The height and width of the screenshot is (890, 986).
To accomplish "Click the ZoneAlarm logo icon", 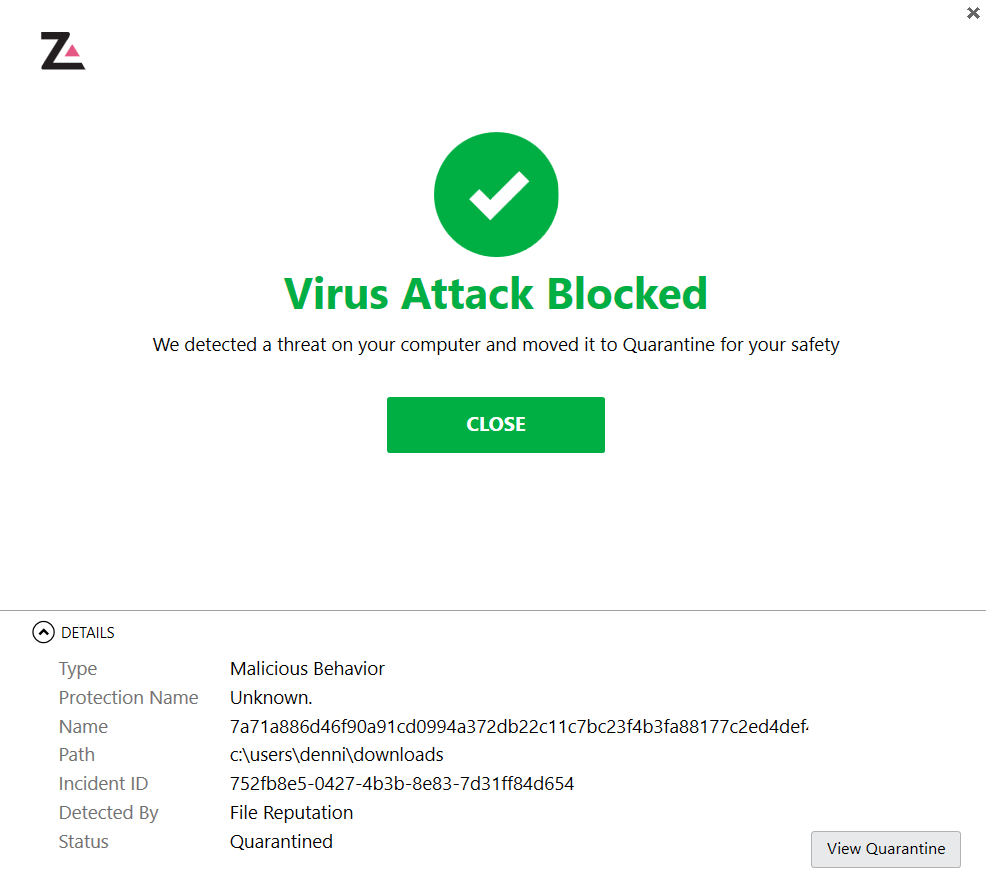I will click(x=62, y=51).
